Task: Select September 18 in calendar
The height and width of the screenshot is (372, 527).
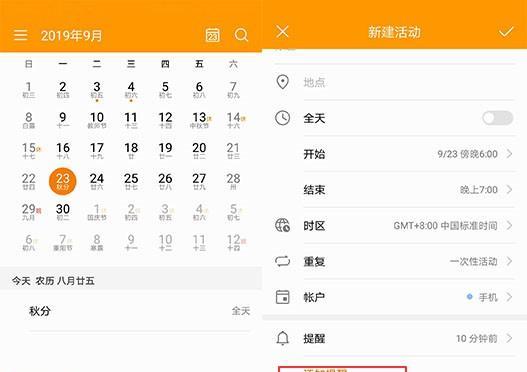Action: click(x=131, y=151)
